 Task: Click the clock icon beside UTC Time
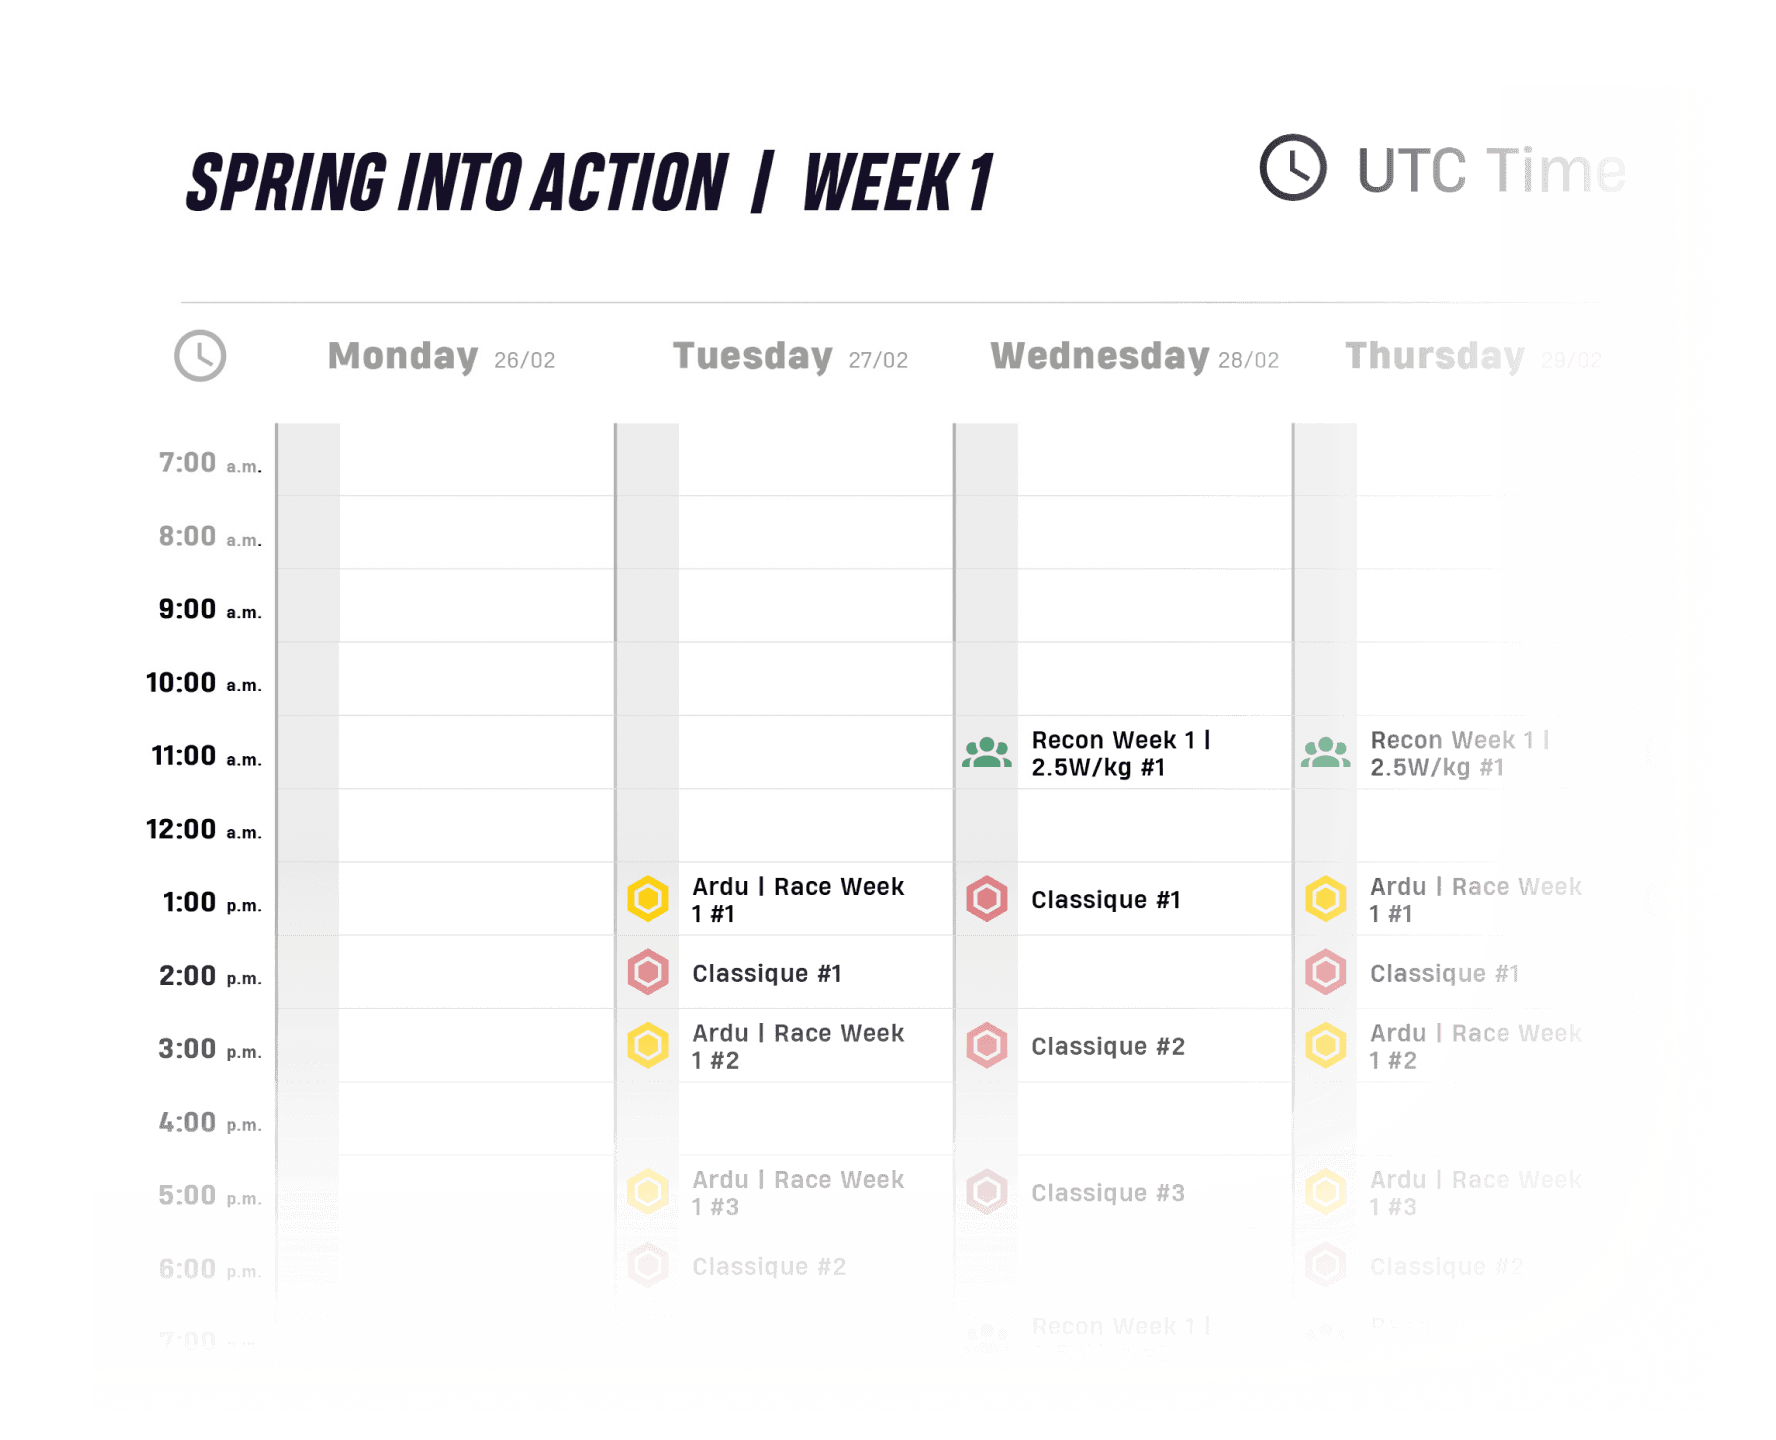[x=1292, y=168]
